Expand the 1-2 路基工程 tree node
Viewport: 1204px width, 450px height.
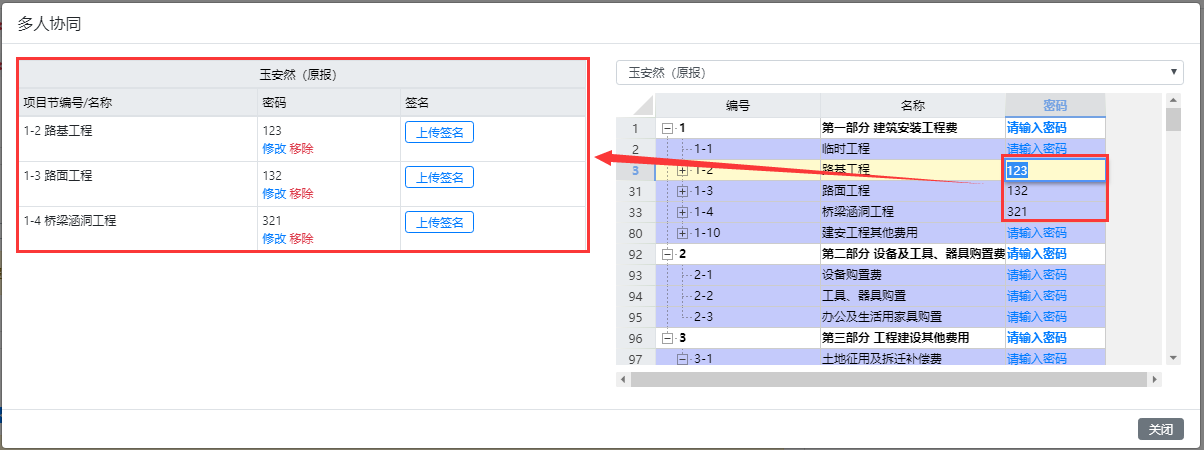[x=683, y=170]
